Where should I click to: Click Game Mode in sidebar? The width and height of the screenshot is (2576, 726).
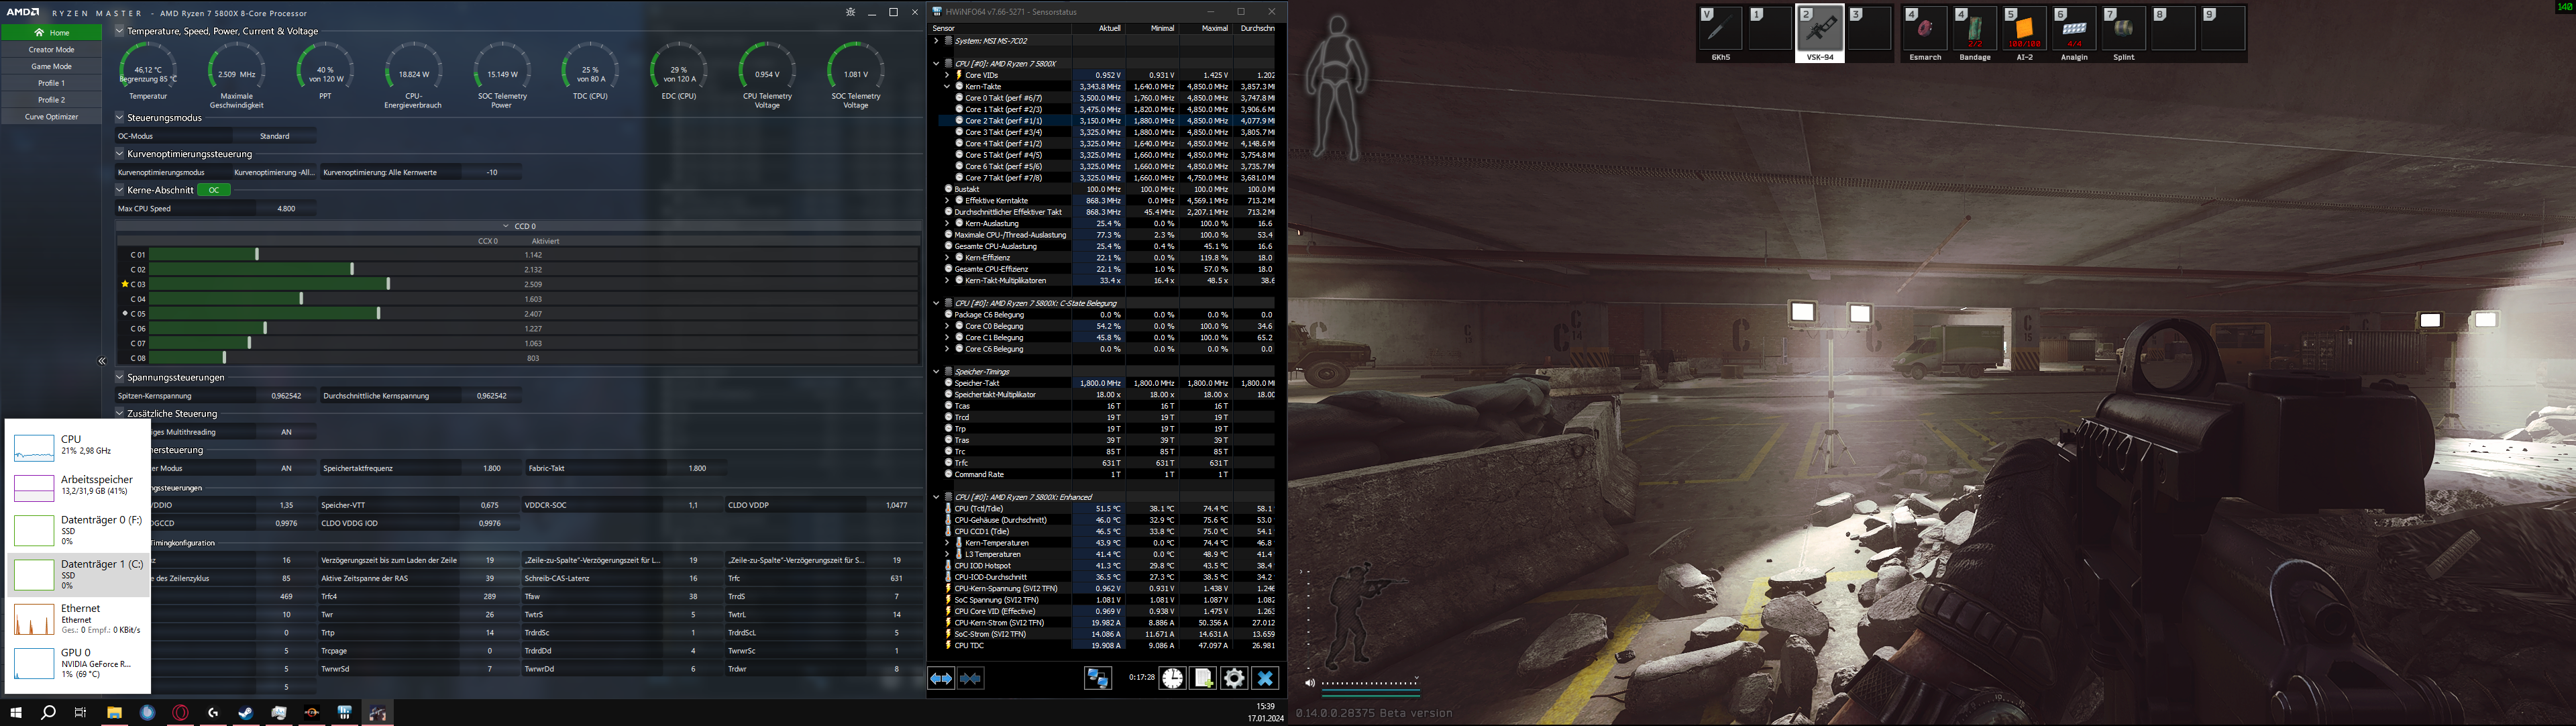click(51, 66)
